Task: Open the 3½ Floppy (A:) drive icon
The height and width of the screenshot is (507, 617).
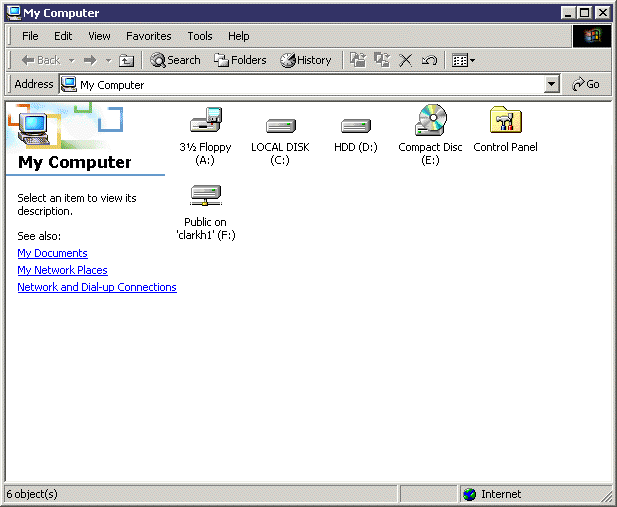Action: tap(205, 122)
